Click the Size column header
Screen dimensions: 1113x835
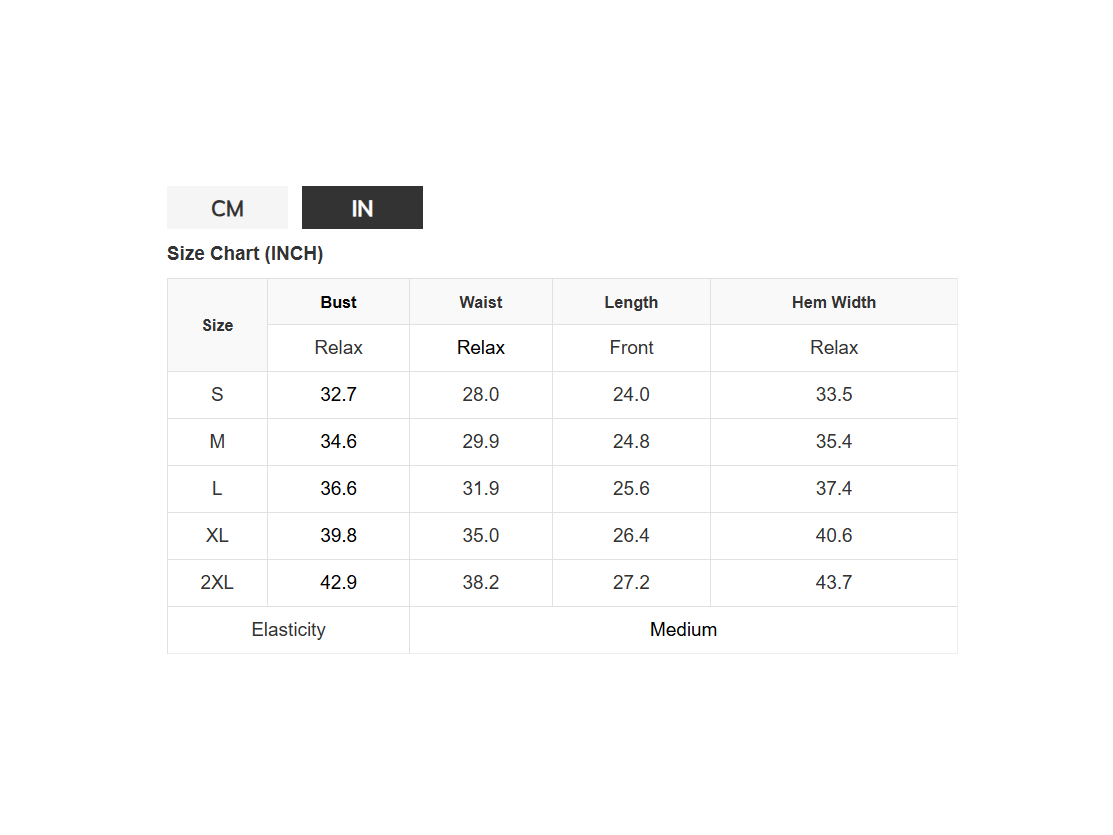click(x=217, y=325)
